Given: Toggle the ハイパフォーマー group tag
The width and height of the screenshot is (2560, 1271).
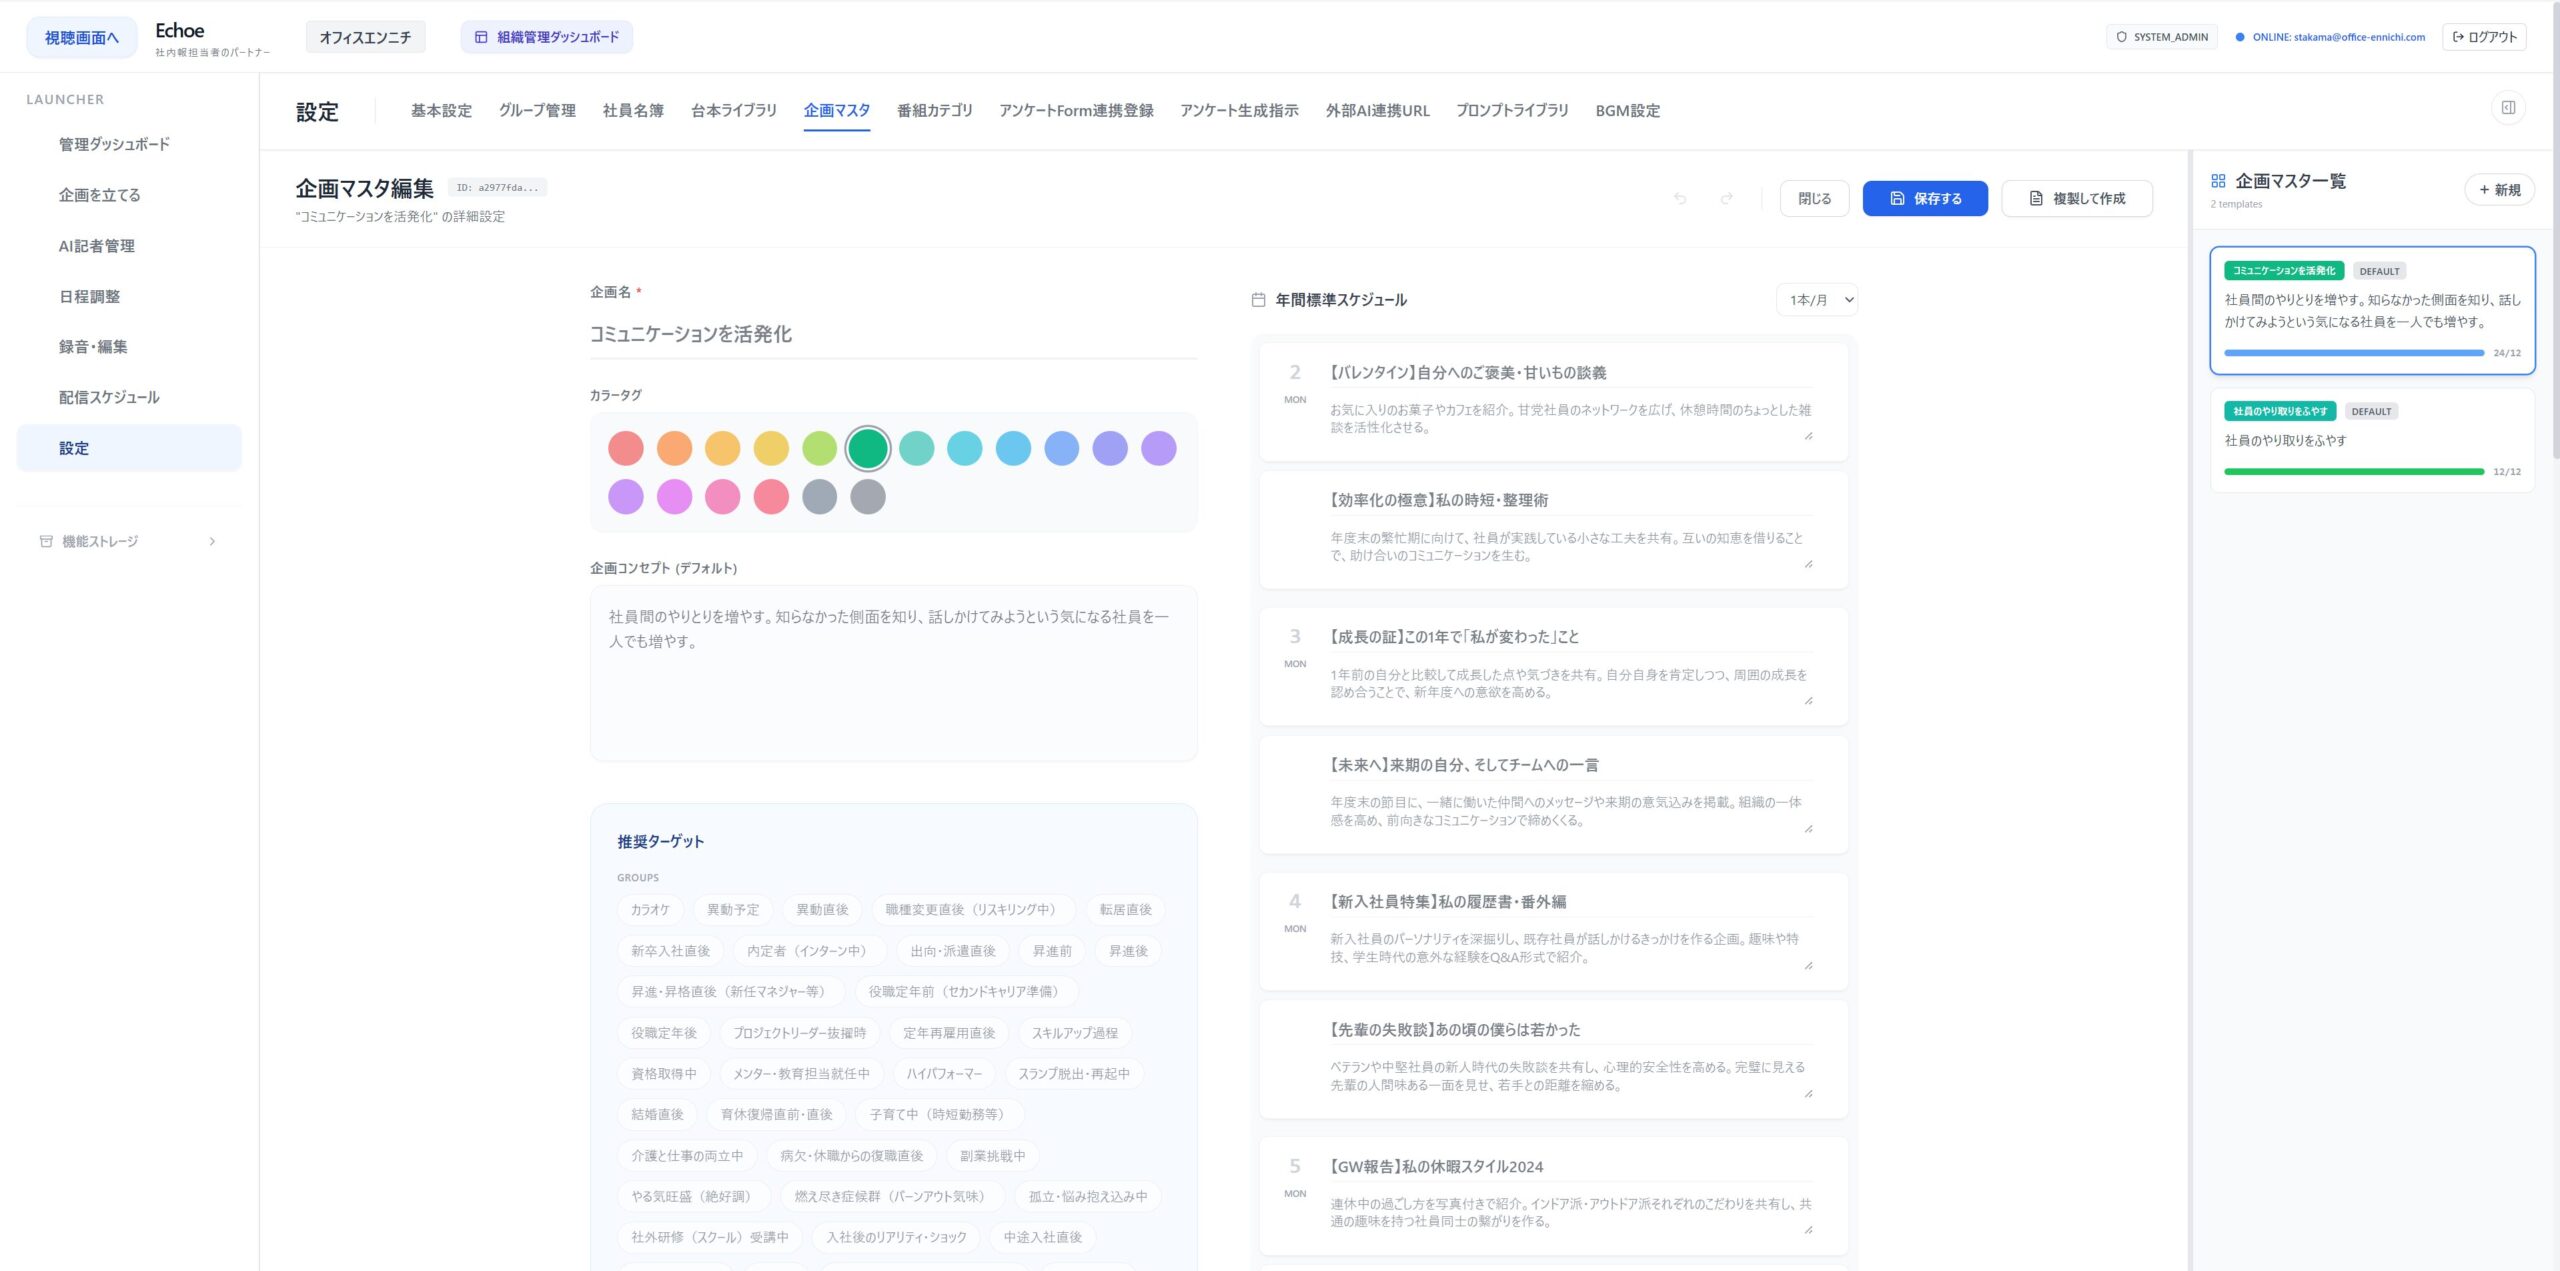Looking at the screenshot, I should pos(943,1073).
